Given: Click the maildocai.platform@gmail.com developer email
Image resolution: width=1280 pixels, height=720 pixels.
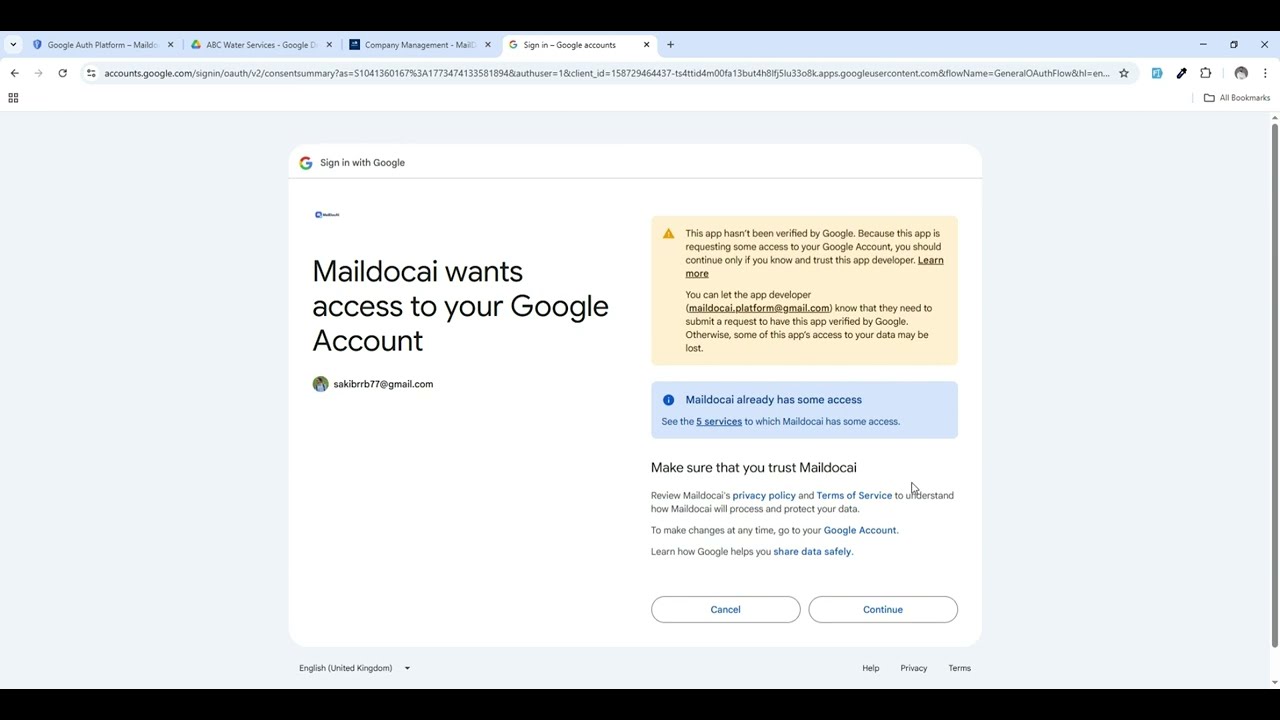Looking at the screenshot, I should pyautogui.click(x=759, y=308).
